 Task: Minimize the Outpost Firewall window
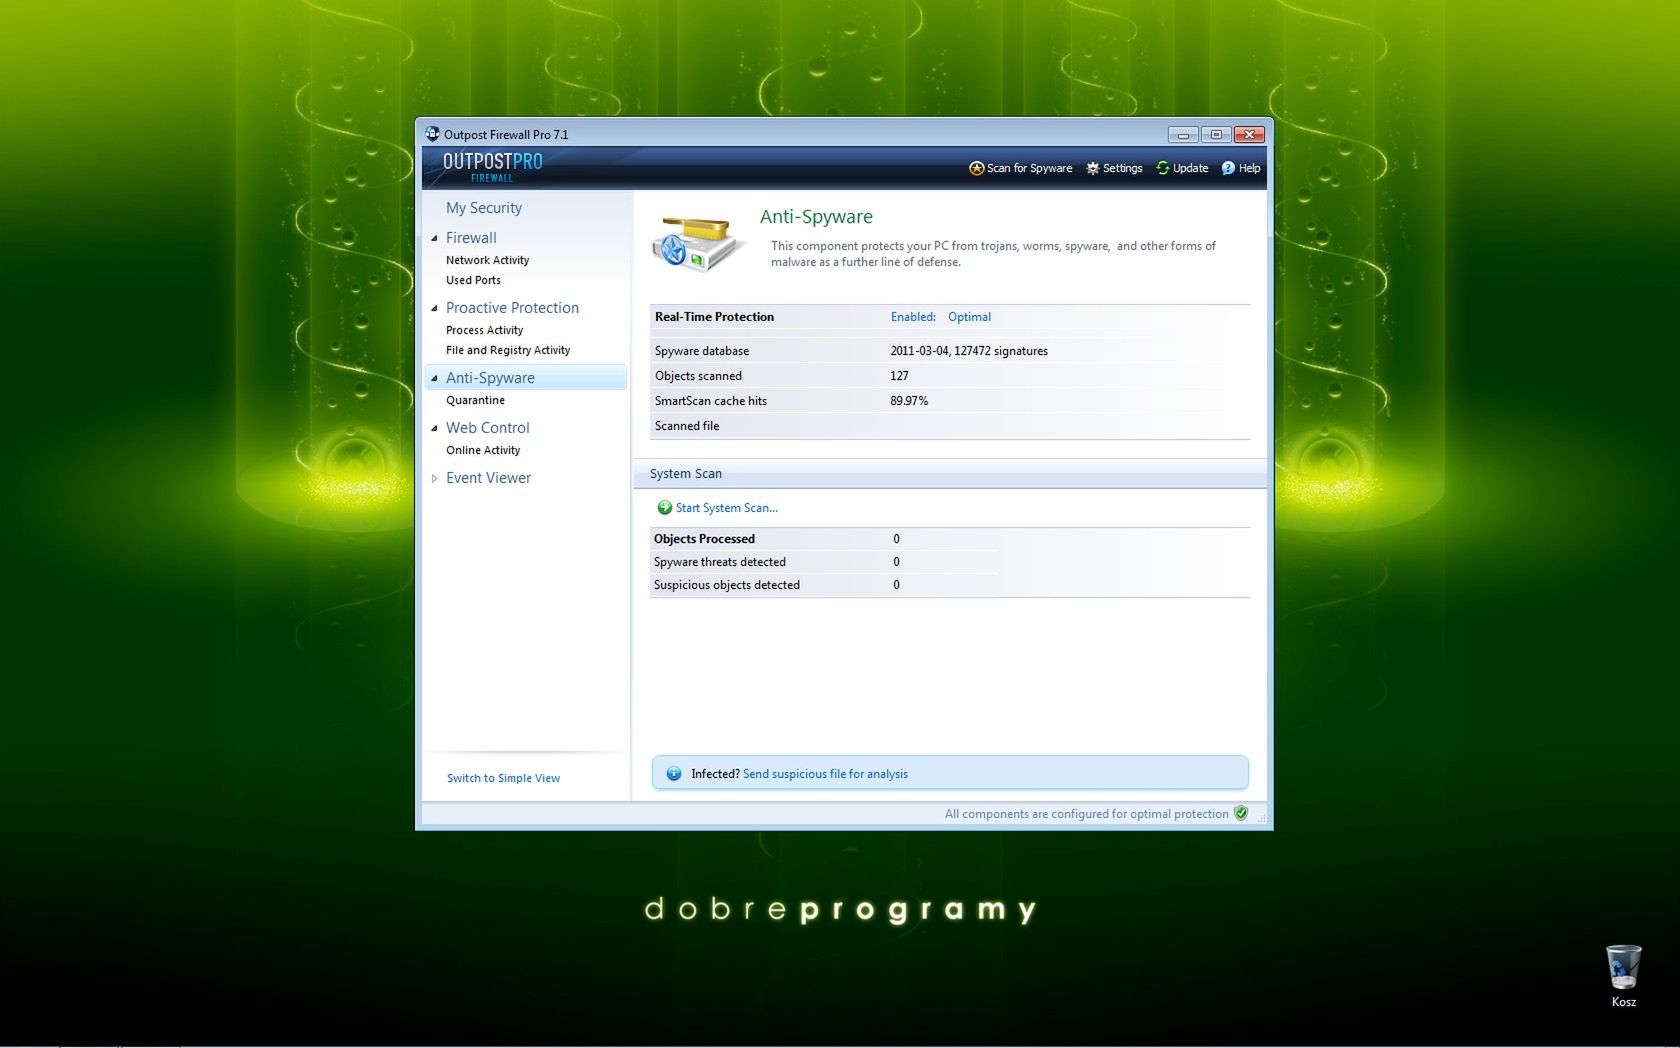pyautogui.click(x=1183, y=134)
